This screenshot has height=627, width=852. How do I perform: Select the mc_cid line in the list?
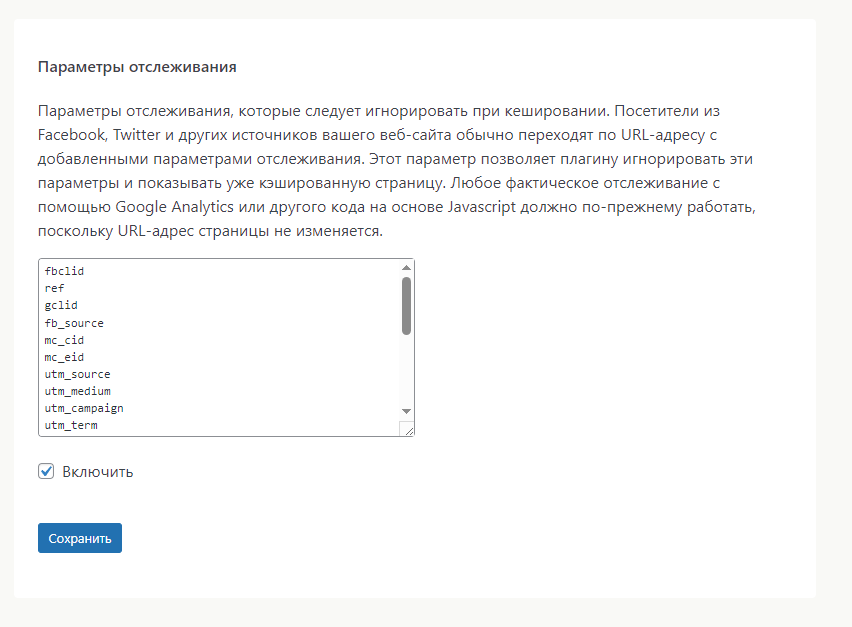[x=64, y=340]
